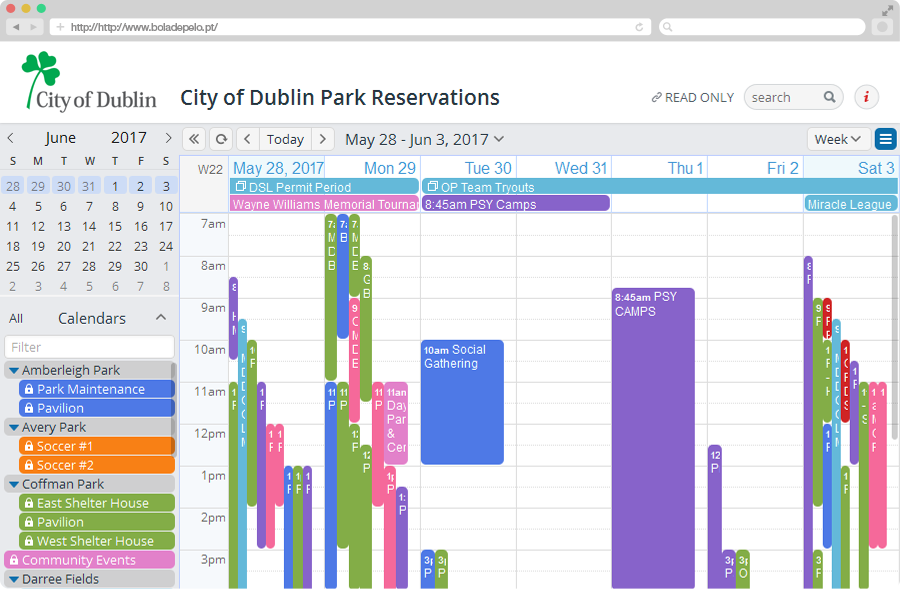The width and height of the screenshot is (900, 589).
Task: Go to next month in mini calendar
Action: click(x=168, y=138)
